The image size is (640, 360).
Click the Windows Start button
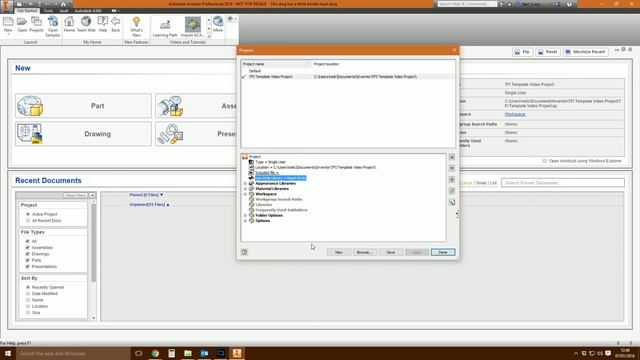[8, 353]
